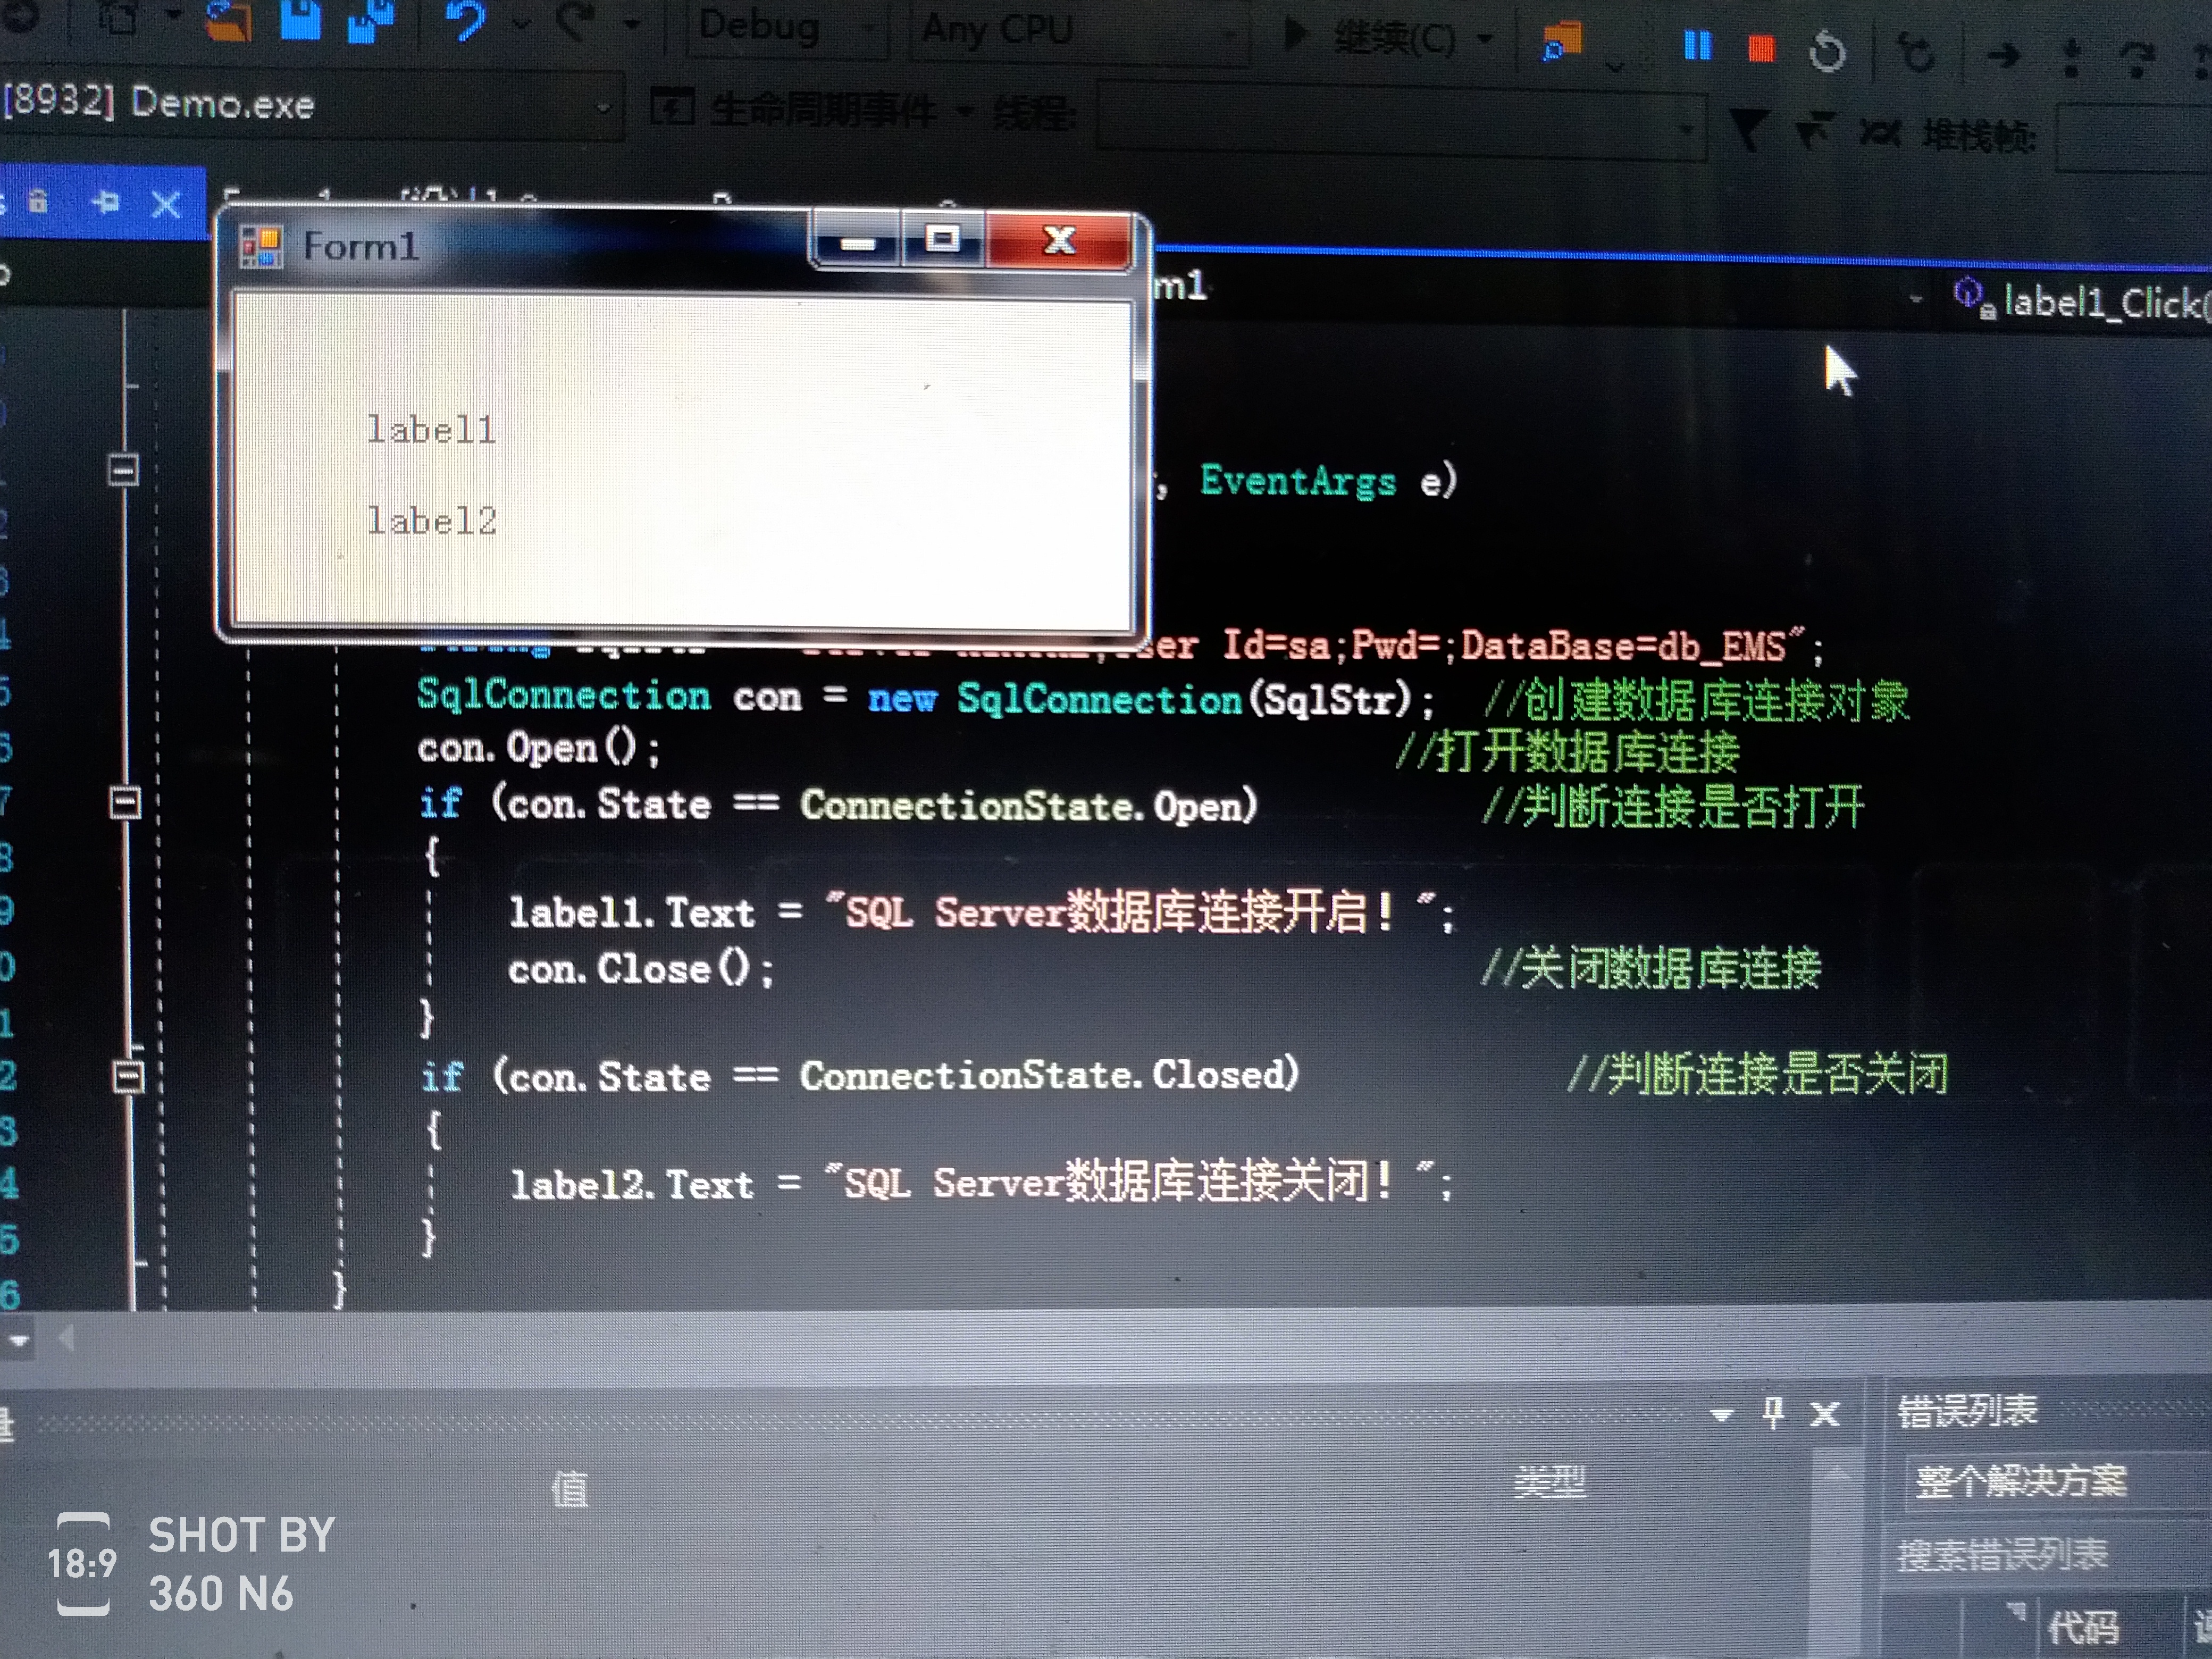Click the lock icon on blue tab

tap(38, 201)
